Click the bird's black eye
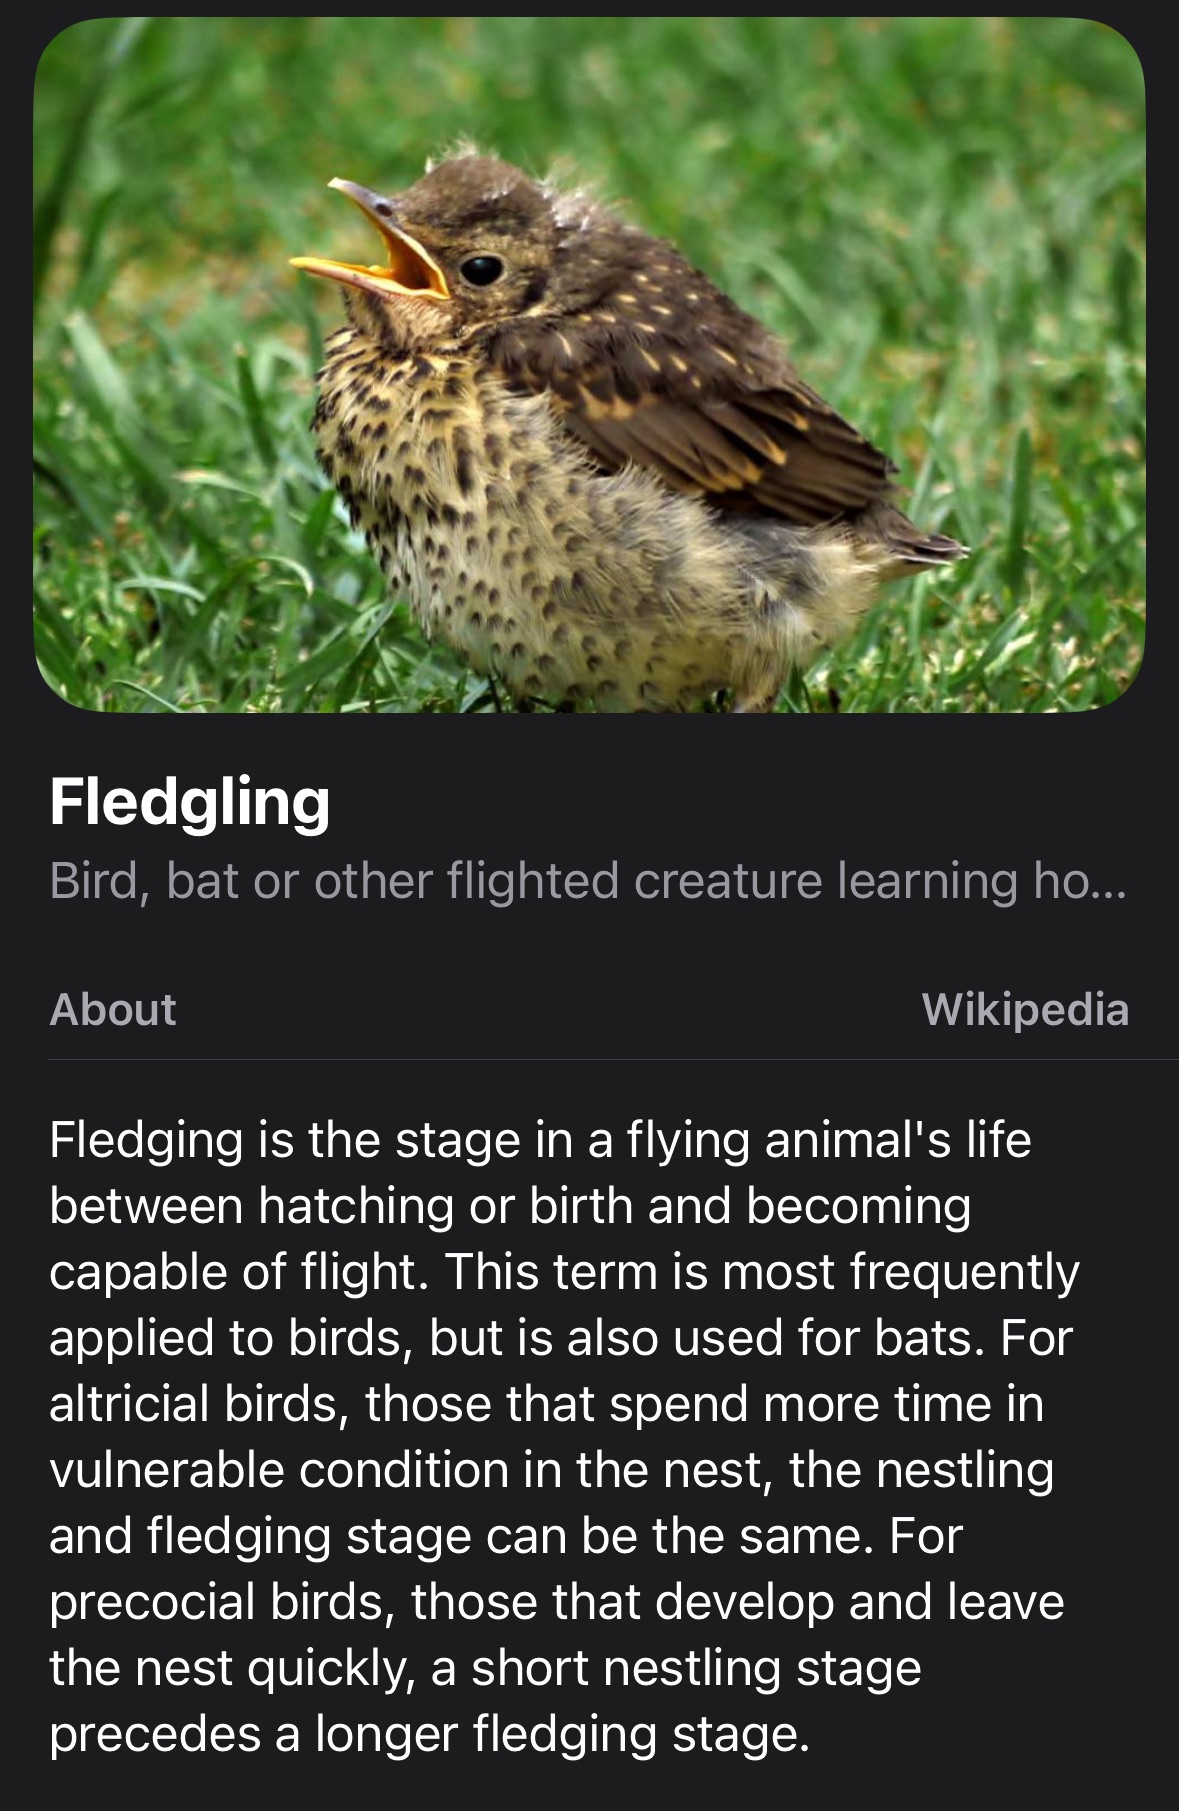 pyautogui.click(x=482, y=268)
